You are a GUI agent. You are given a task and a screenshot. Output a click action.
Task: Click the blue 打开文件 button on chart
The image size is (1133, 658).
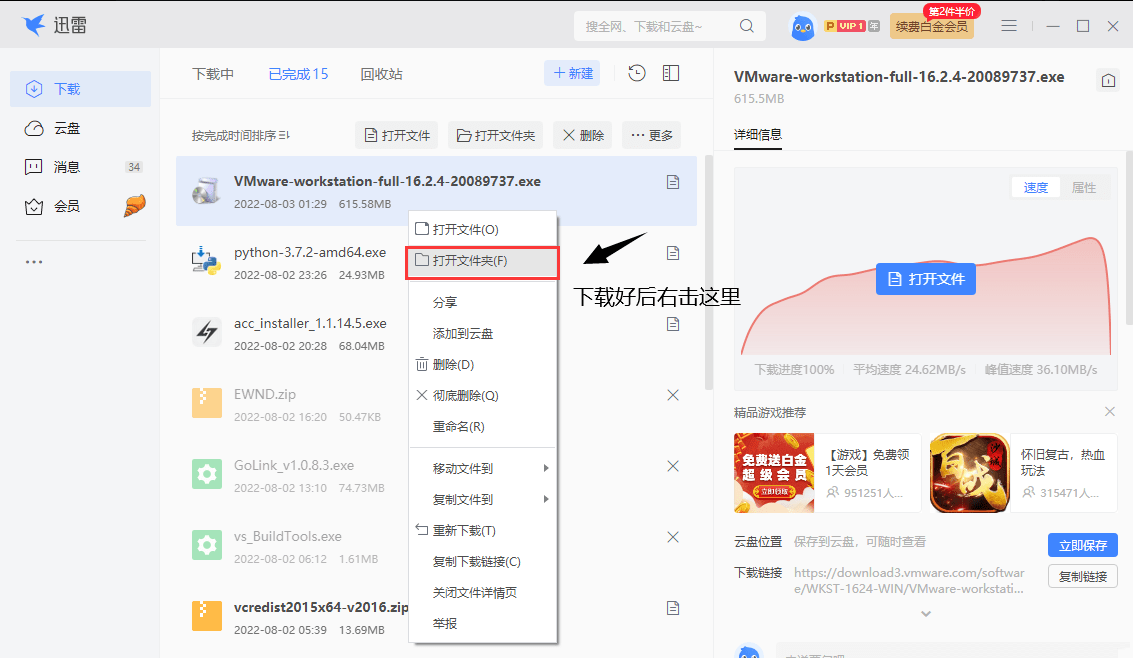926,279
